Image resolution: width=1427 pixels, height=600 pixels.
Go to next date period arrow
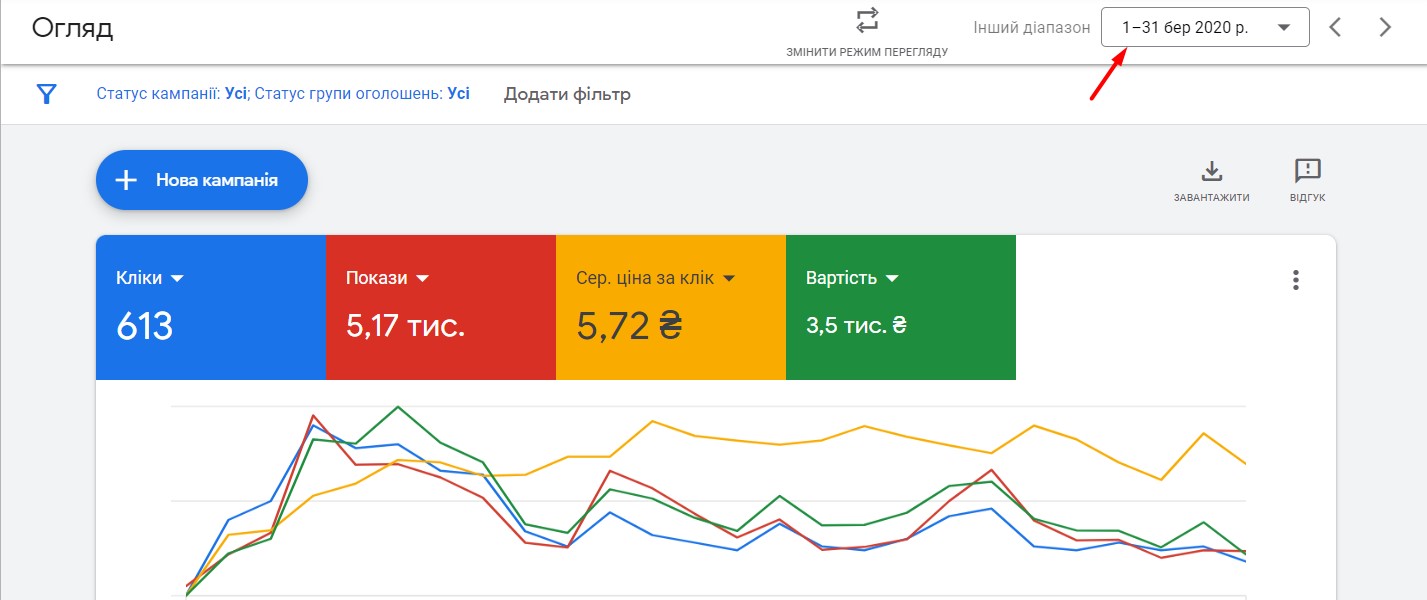[x=1385, y=28]
